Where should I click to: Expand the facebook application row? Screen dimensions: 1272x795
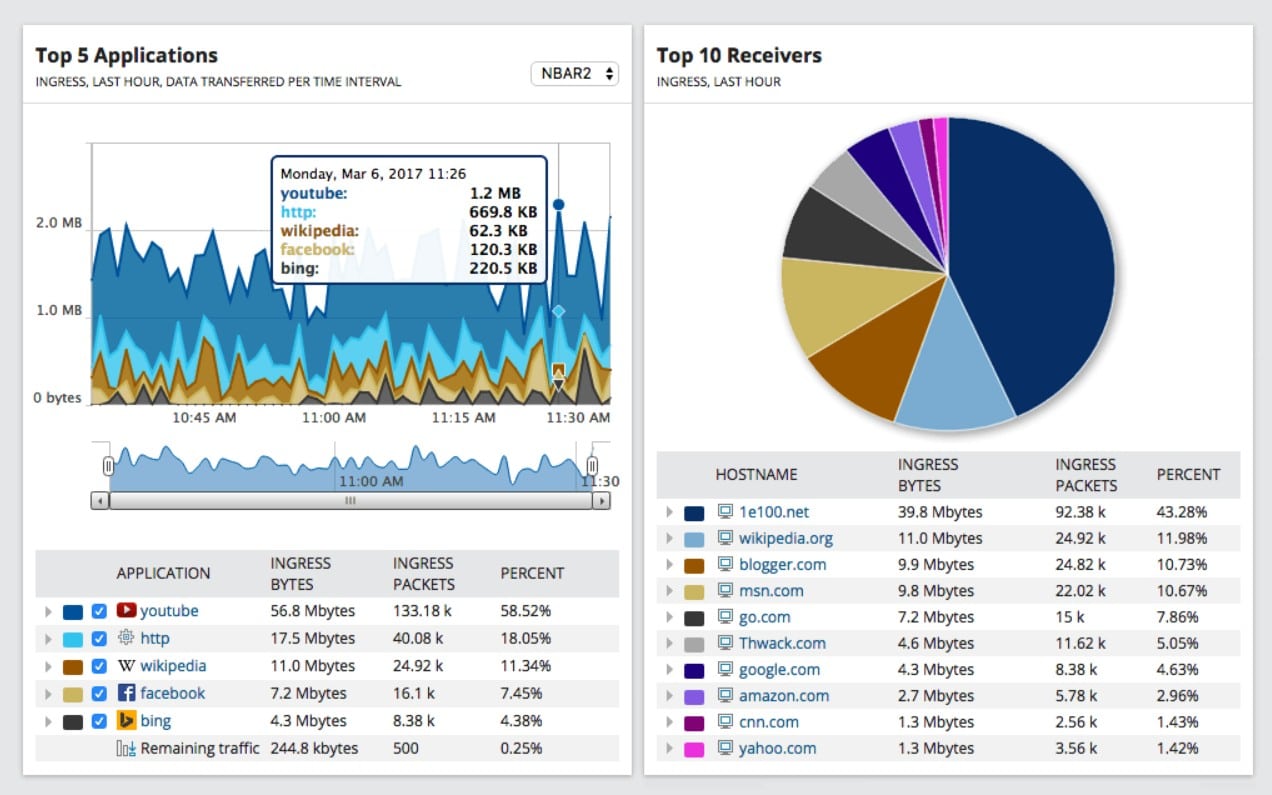point(47,693)
